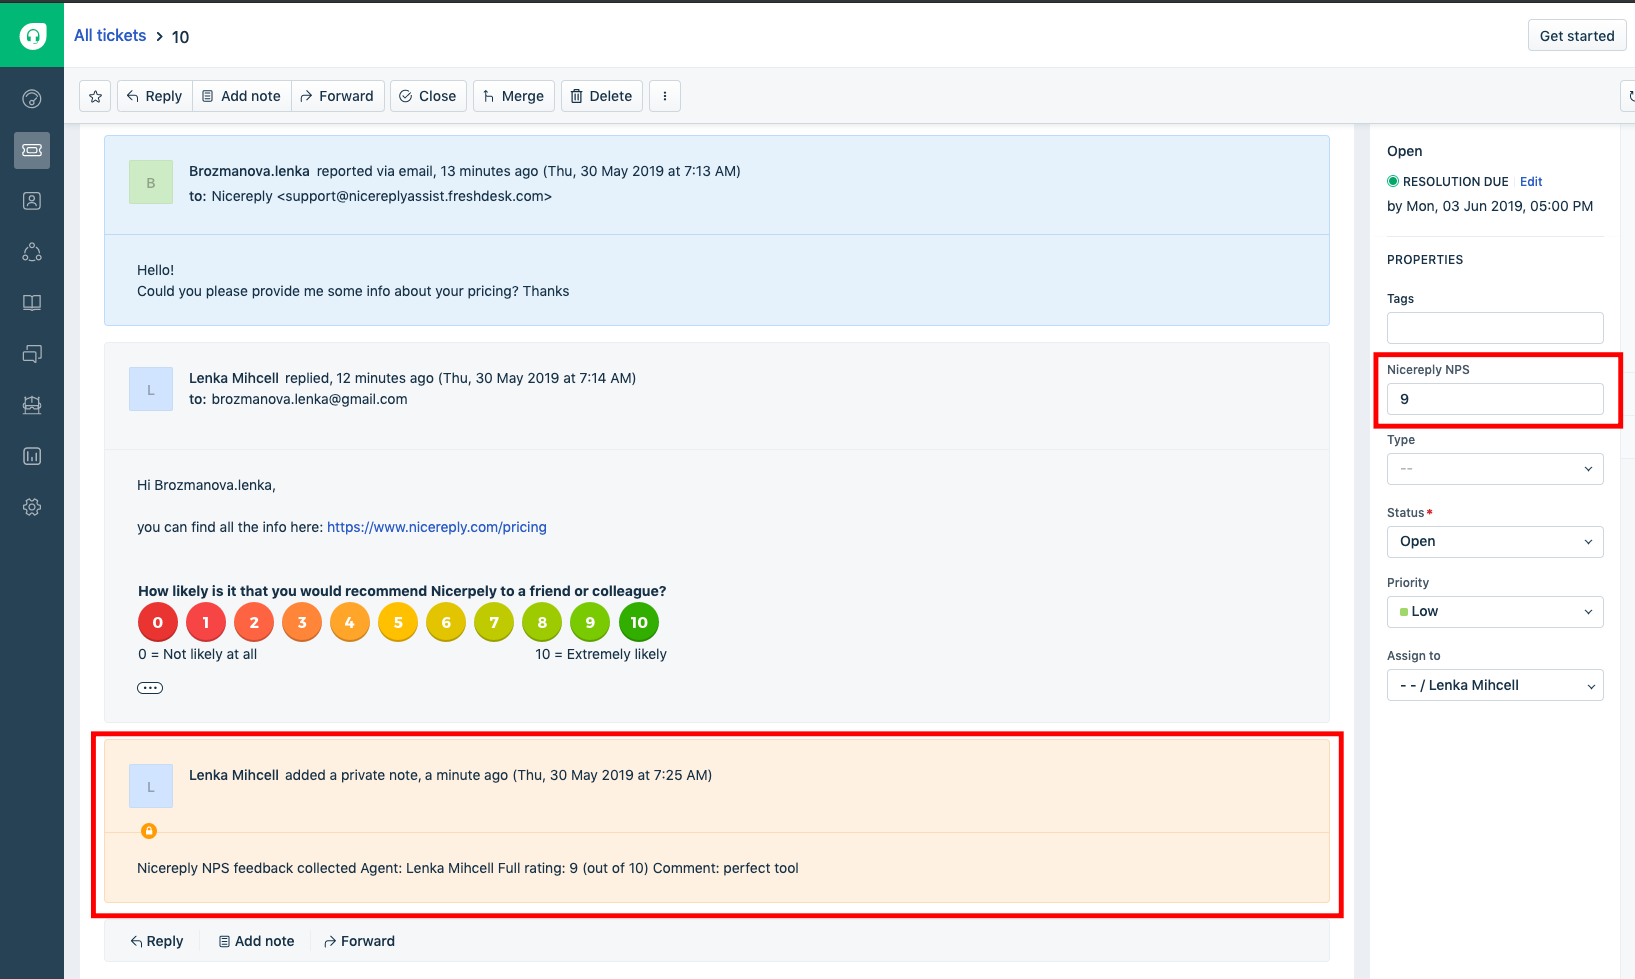Click Lenka Mihcell avatar on private note
The height and width of the screenshot is (979, 1635).
coord(151,786)
